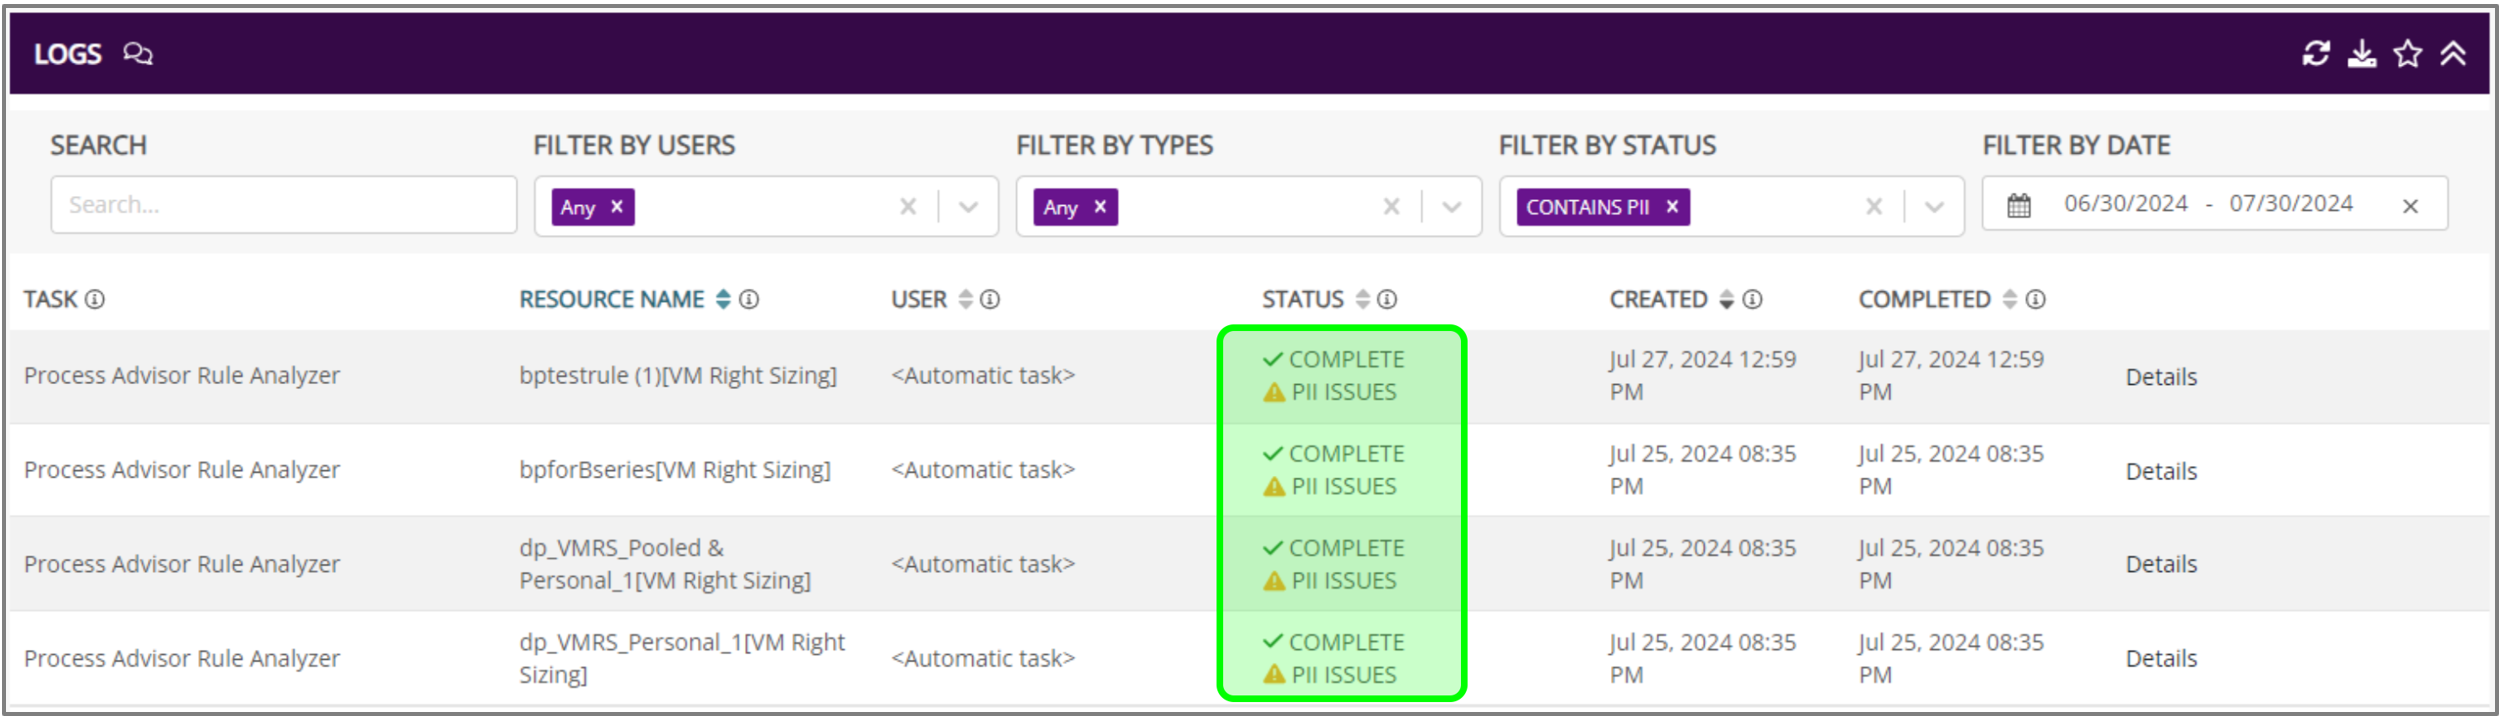Screen dimensions: 2499x717
Task: Sort the table by Status column
Action: click(1362, 300)
